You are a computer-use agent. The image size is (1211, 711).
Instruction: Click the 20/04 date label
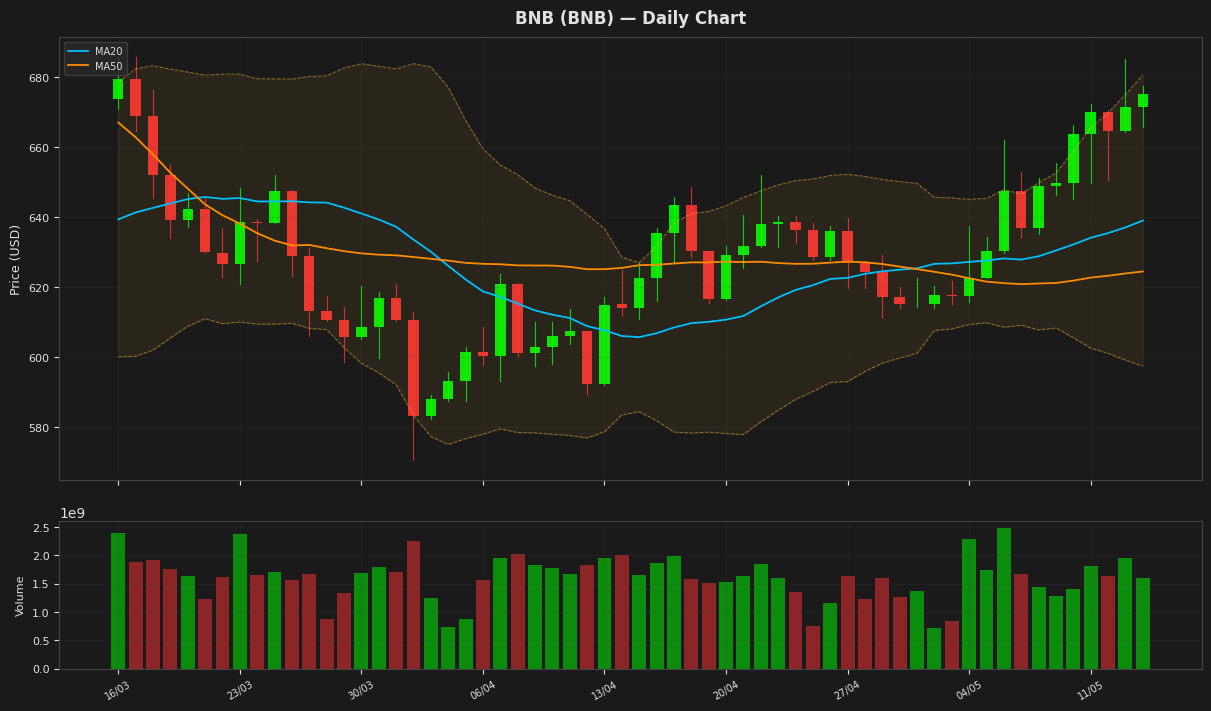point(725,690)
